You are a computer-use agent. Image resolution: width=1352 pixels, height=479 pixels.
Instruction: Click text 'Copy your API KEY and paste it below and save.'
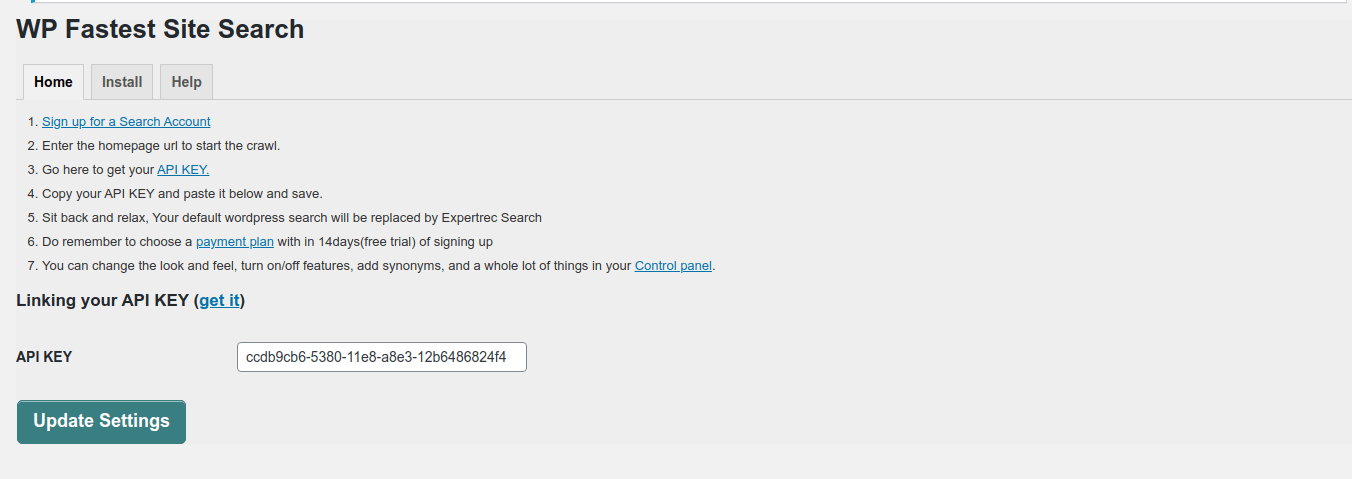(182, 194)
